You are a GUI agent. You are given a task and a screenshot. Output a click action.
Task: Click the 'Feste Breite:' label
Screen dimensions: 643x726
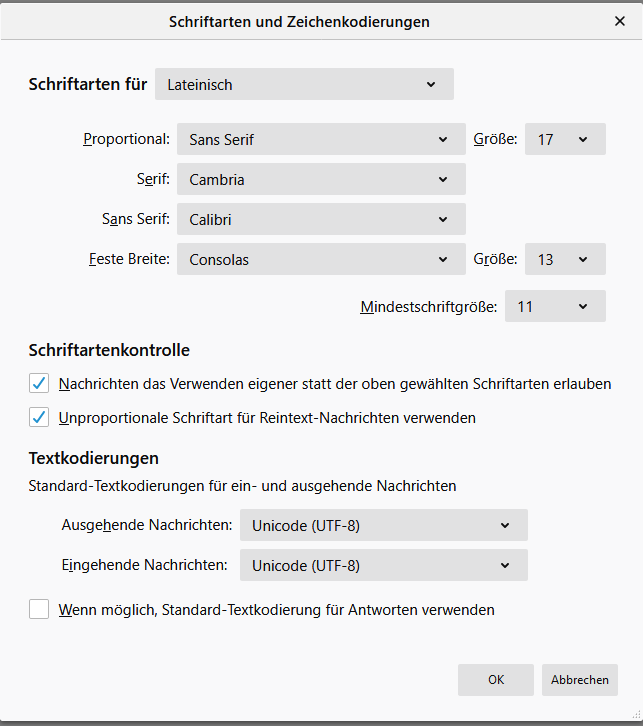(x=129, y=260)
